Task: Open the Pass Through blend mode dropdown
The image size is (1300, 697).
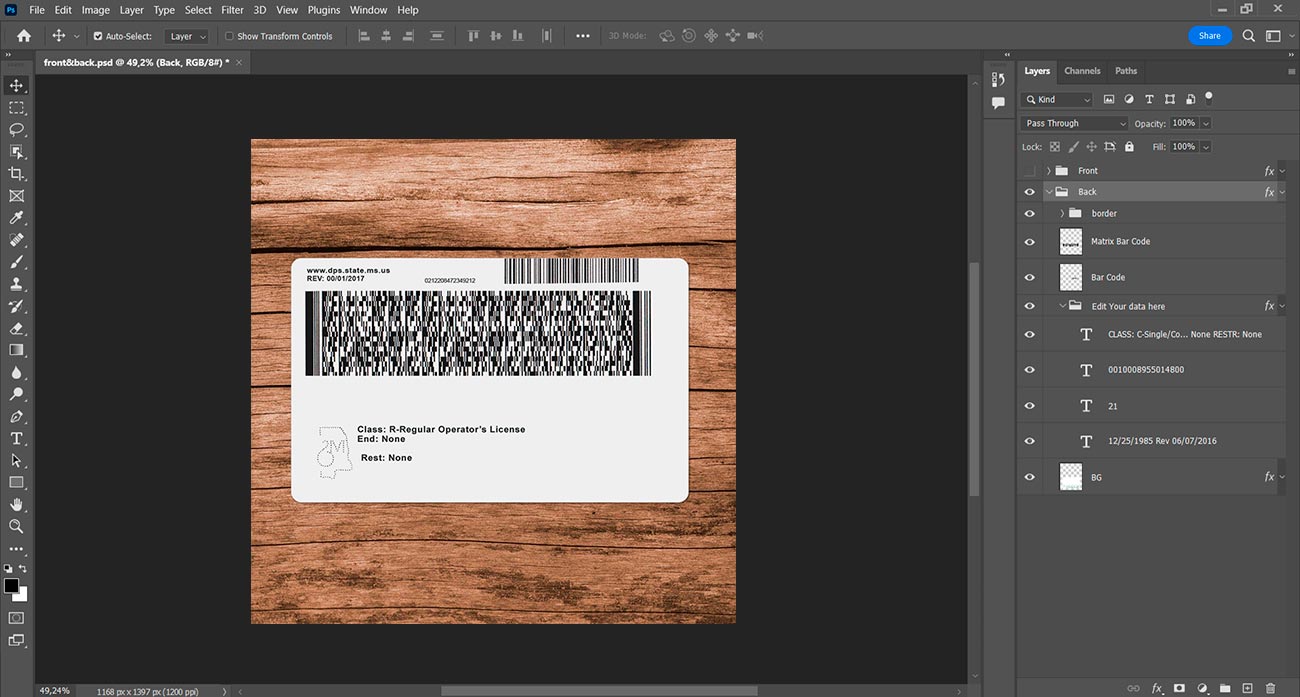Action: [x=1074, y=123]
